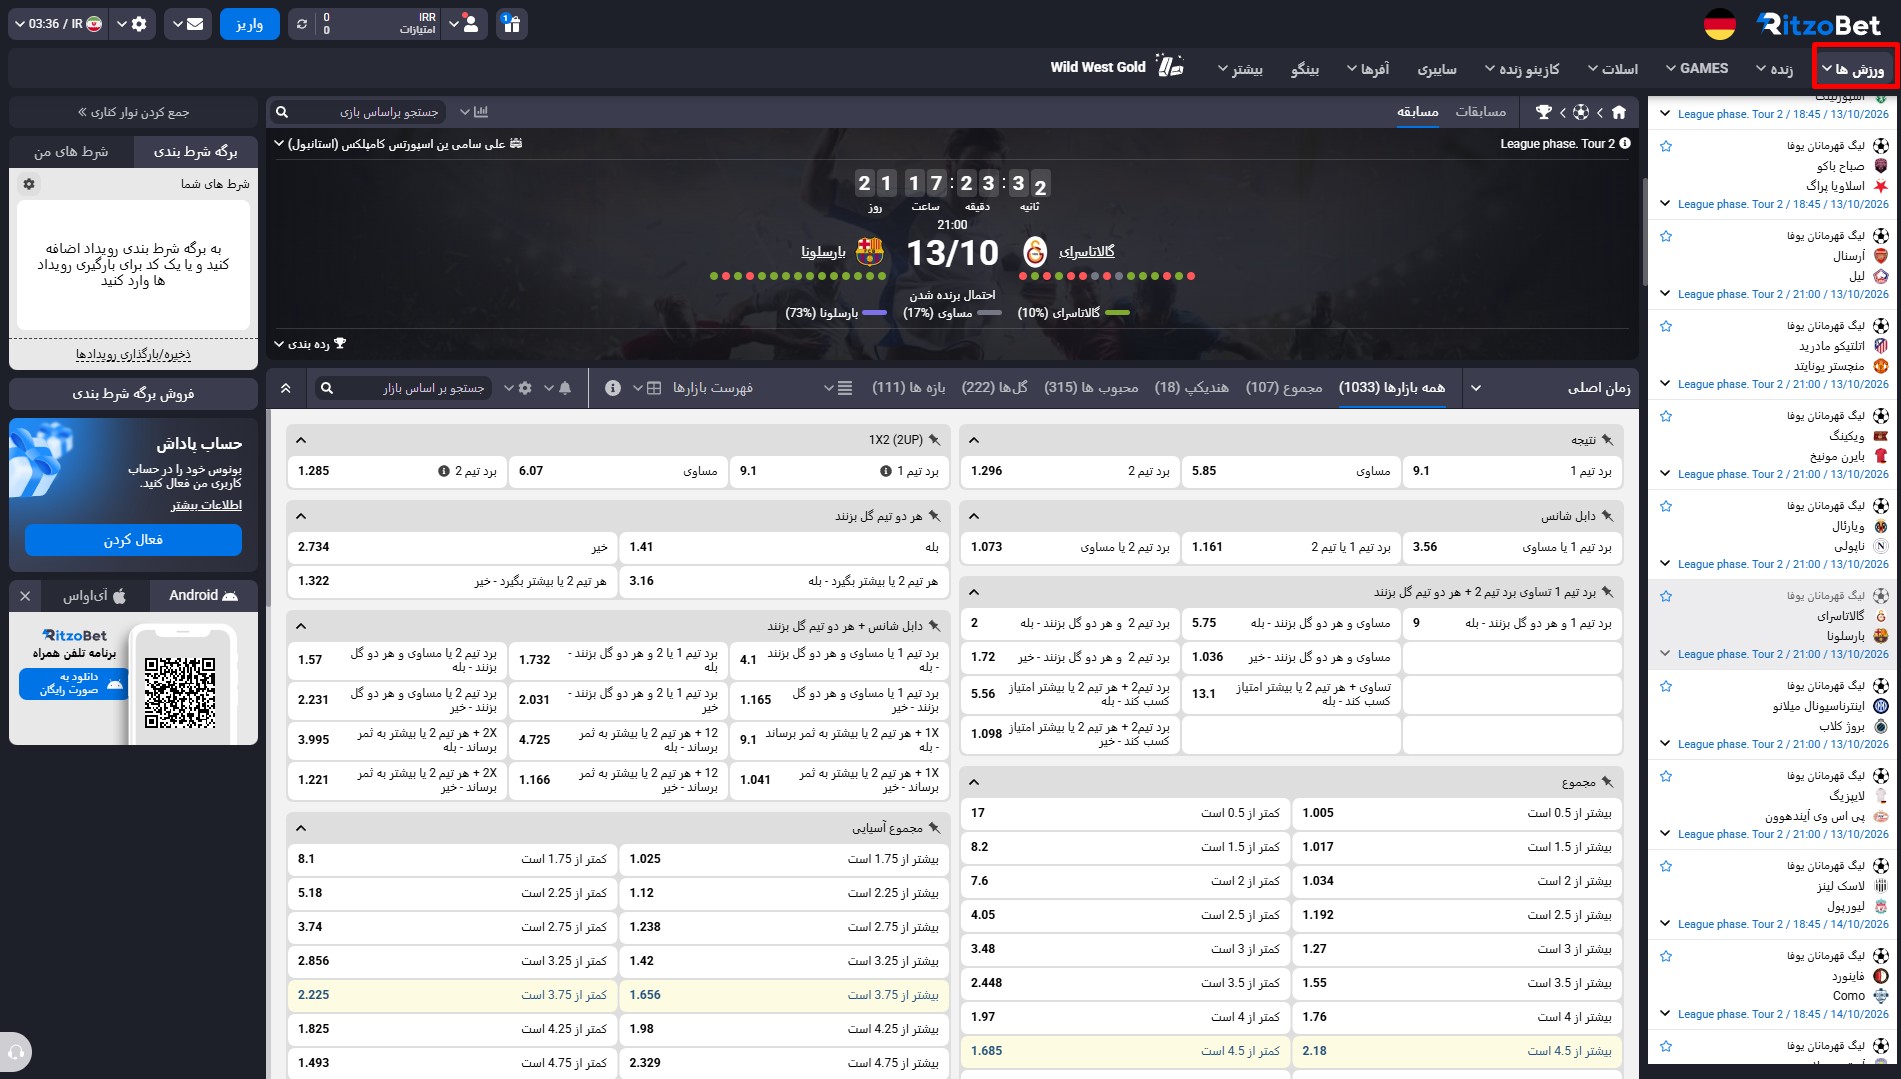This screenshot has height=1079, width=1901.
Task: Collapse the نتیجه market section
Action: point(974,440)
